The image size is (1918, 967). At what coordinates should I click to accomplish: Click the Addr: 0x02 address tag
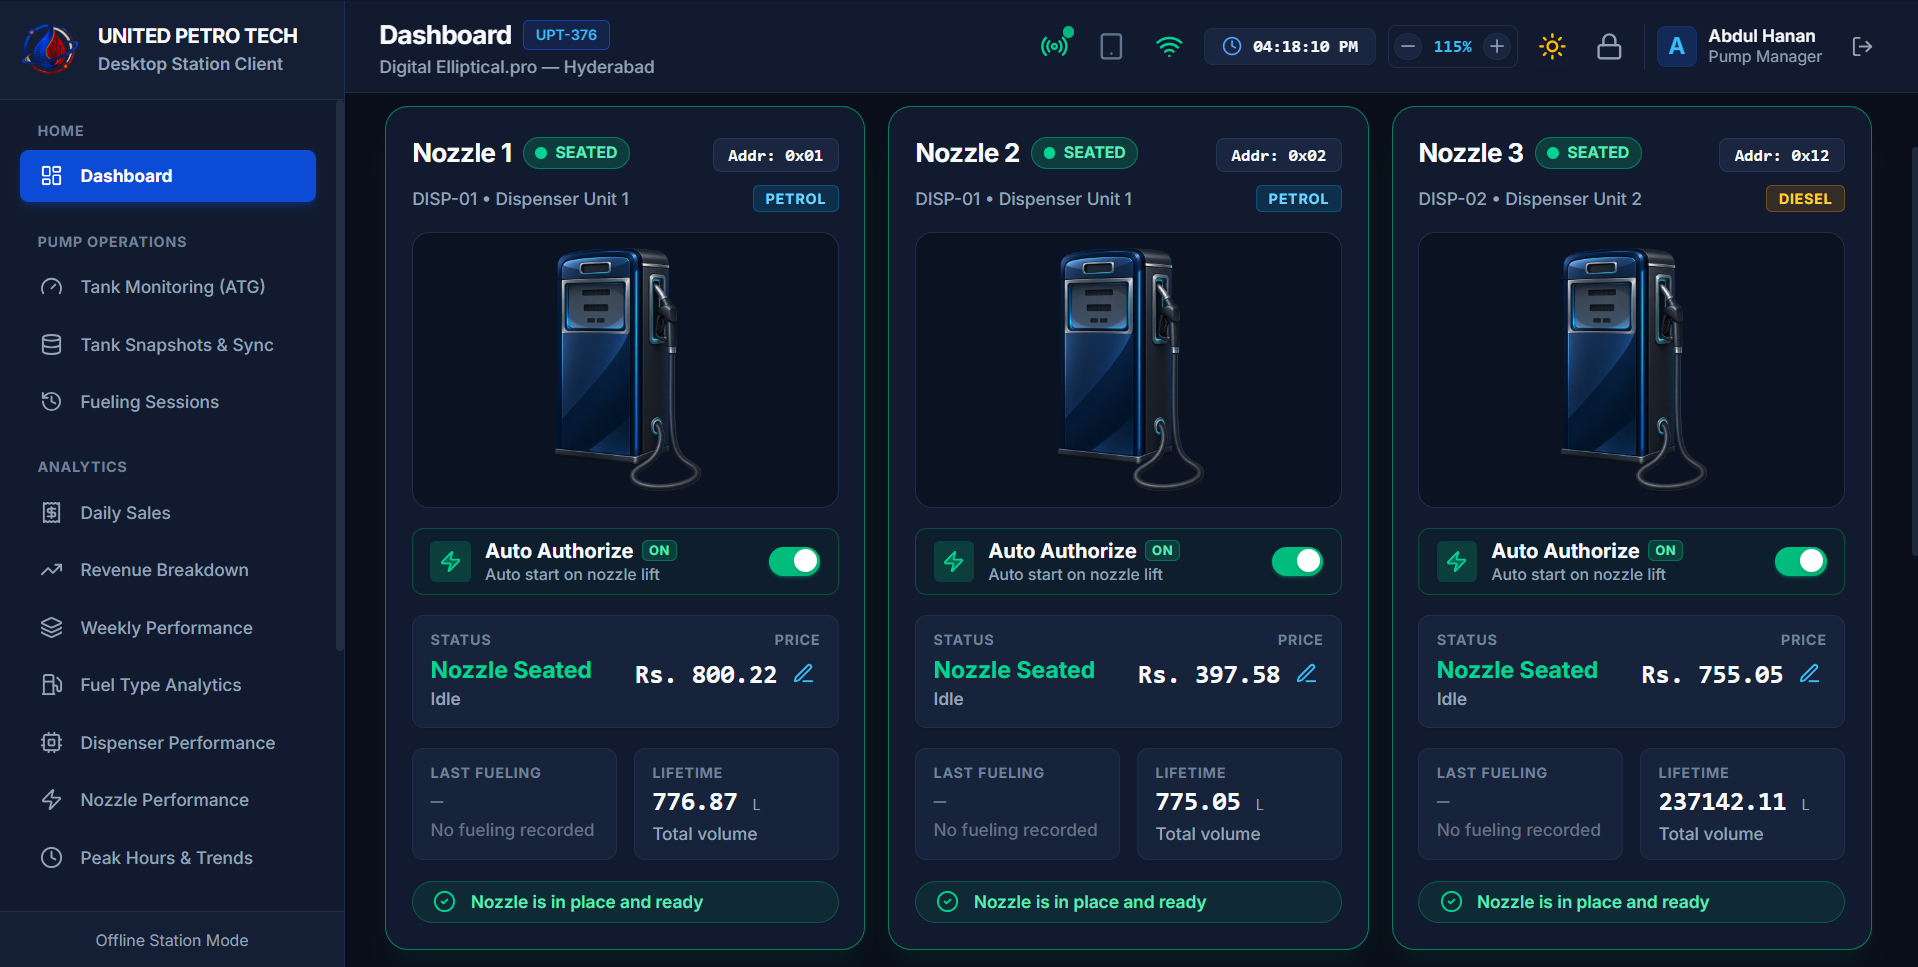point(1278,156)
